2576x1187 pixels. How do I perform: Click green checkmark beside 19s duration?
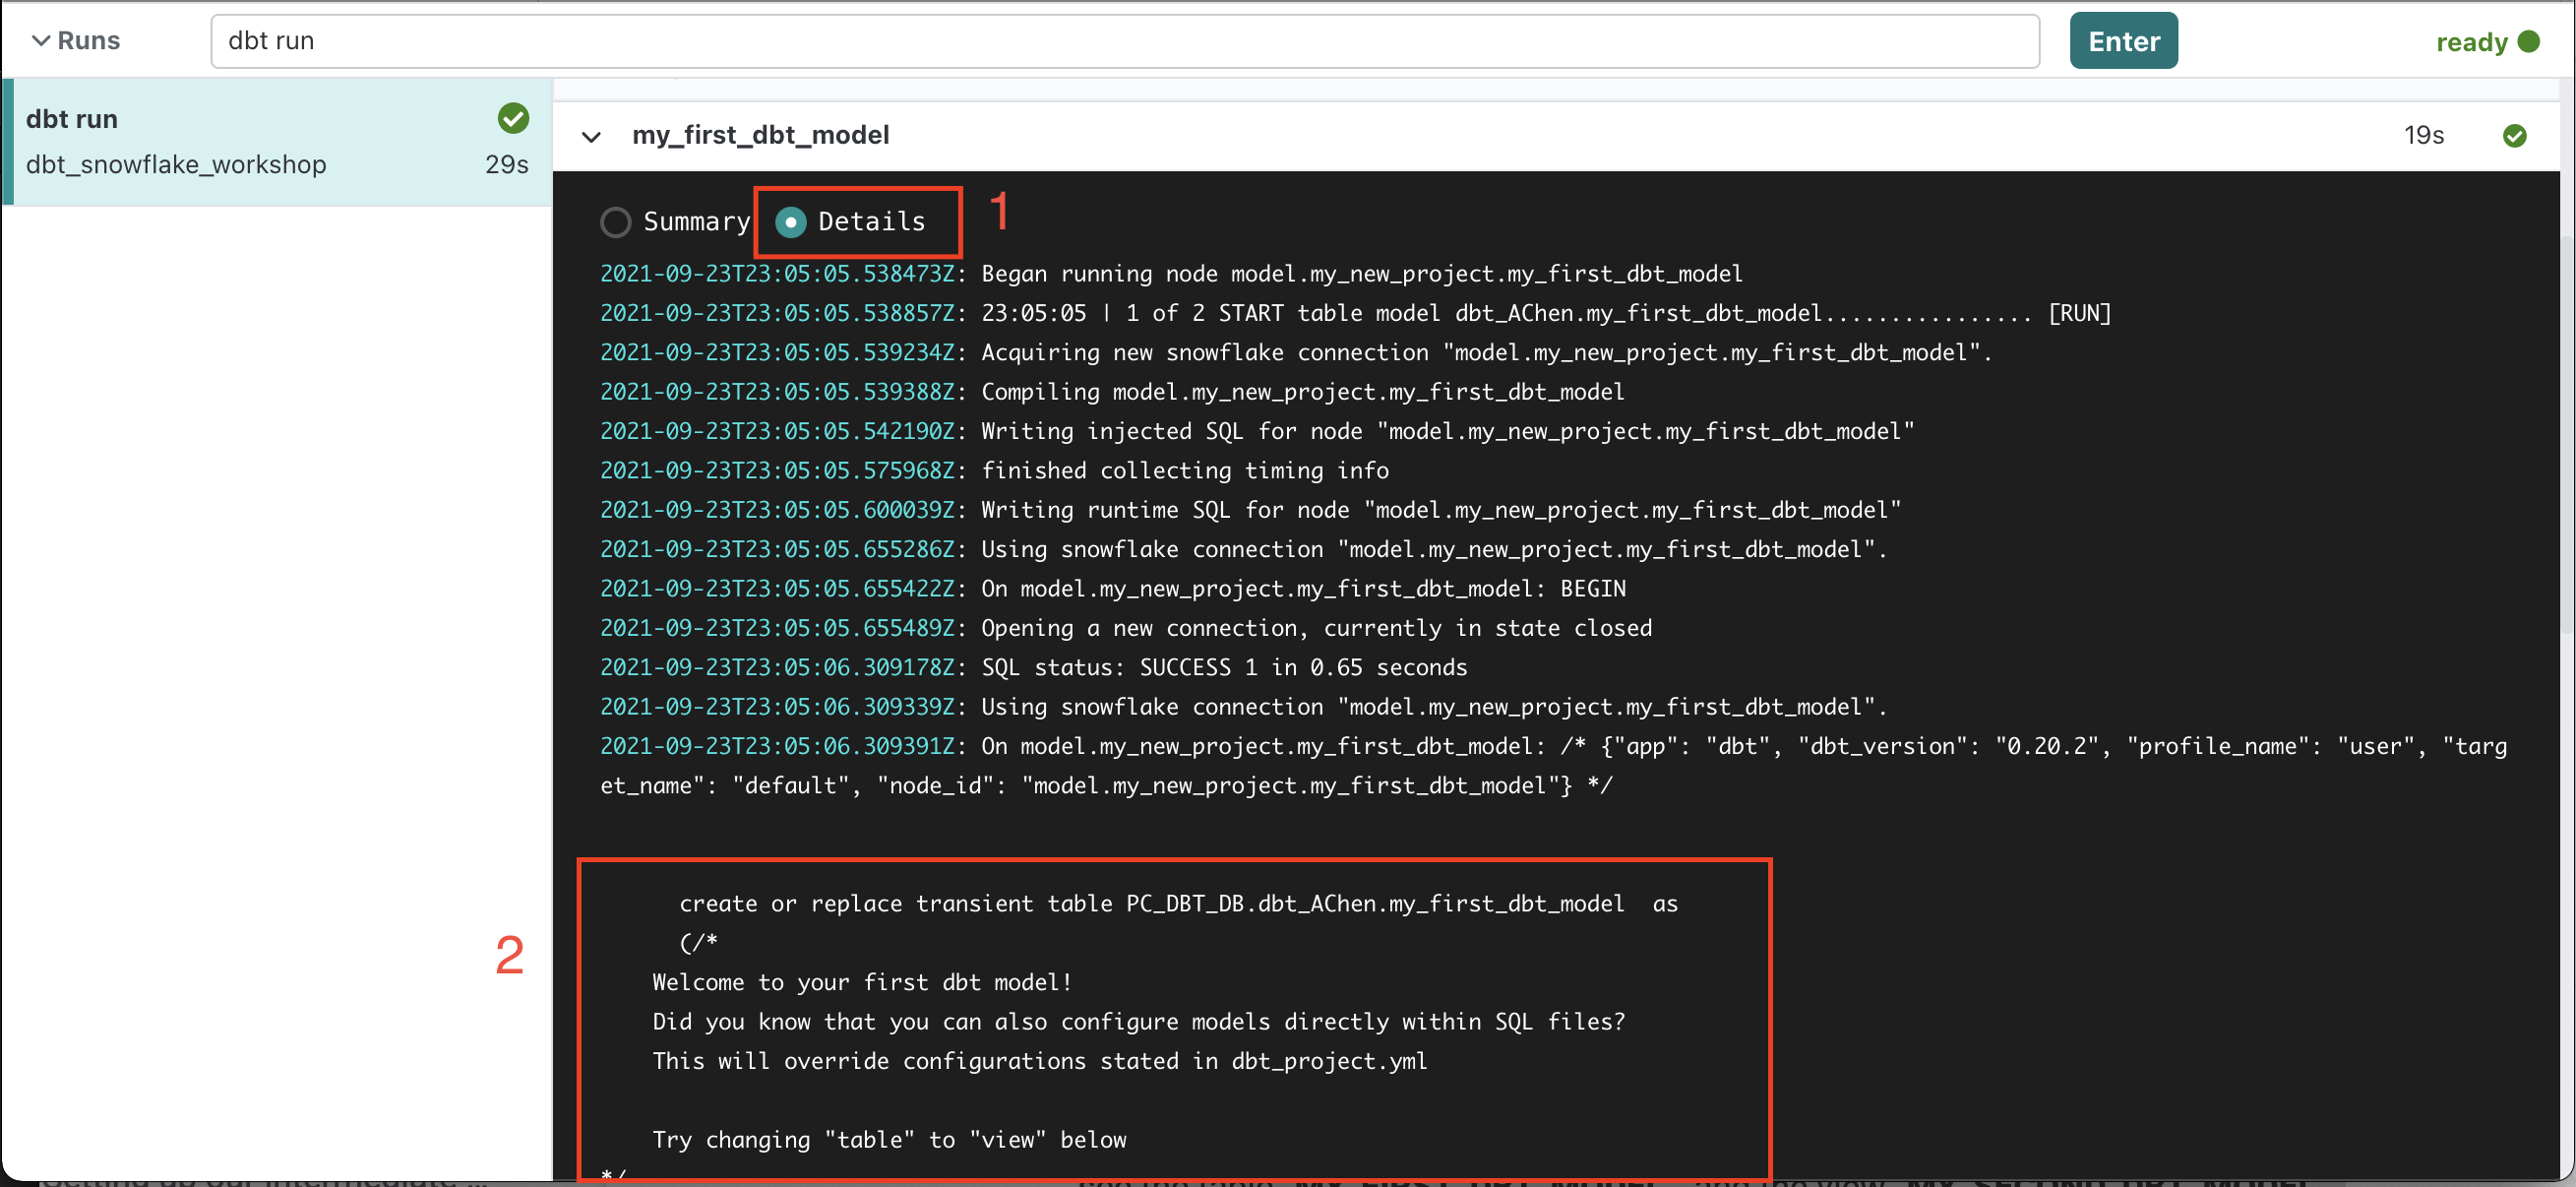coord(2514,136)
